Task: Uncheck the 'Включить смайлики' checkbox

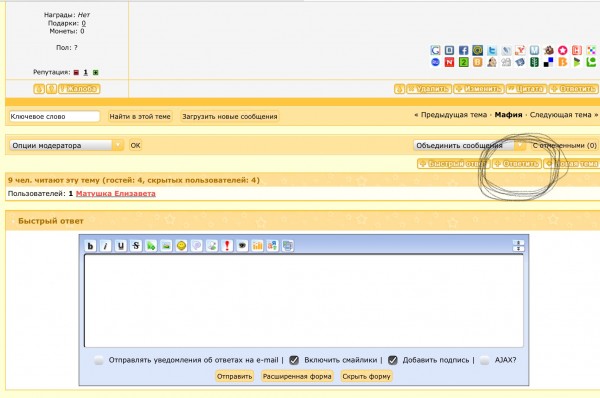Action: (294, 360)
